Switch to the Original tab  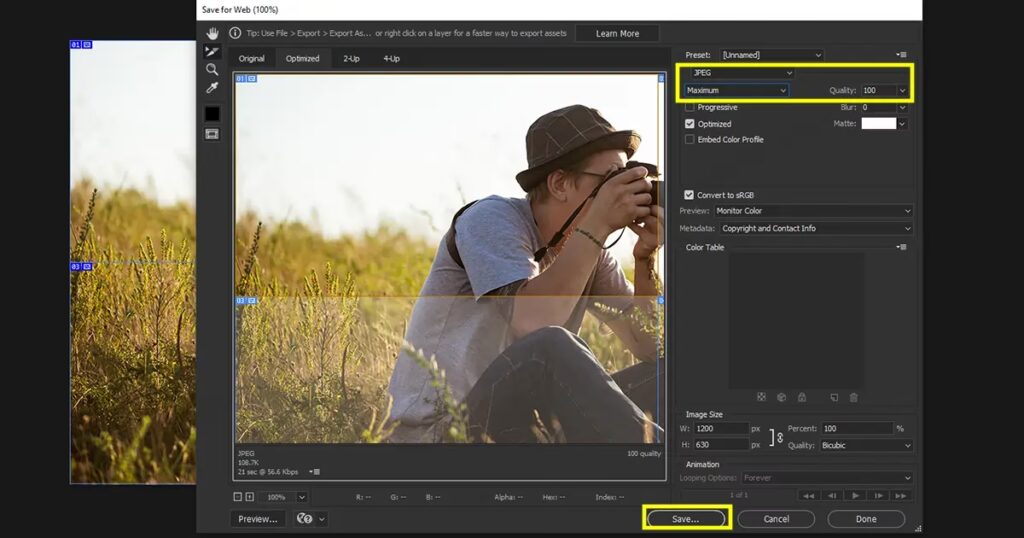(251, 59)
